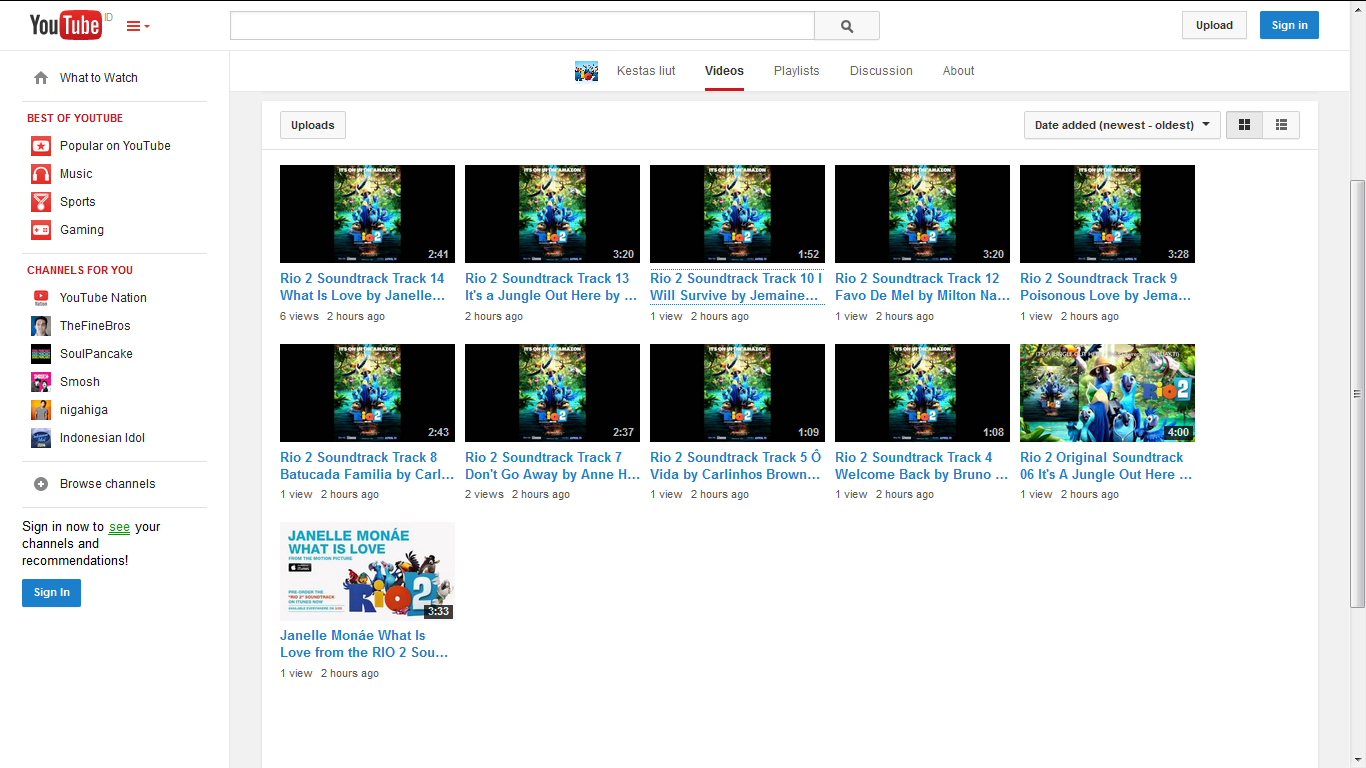Viewport: 1366px width, 768px height.
Task: Select the About tab
Action: (x=958, y=71)
